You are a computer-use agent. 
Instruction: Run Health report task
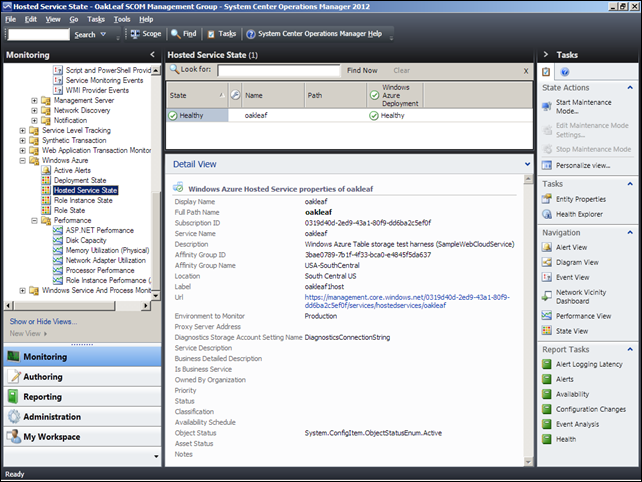click(x=566, y=439)
